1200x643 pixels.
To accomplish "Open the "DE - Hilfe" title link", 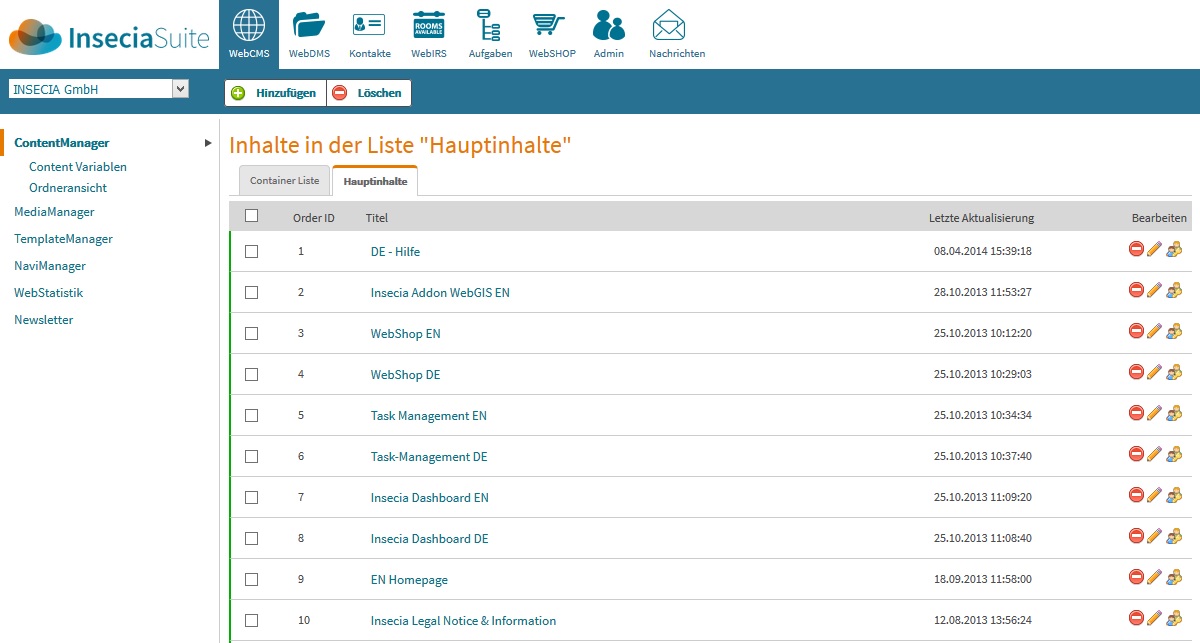I will [x=395, y=252].
